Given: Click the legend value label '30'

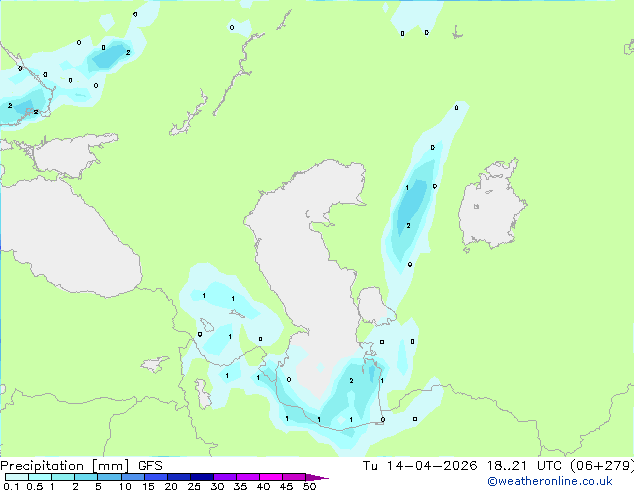Looking at the screenshot, I should pos(217,486).
